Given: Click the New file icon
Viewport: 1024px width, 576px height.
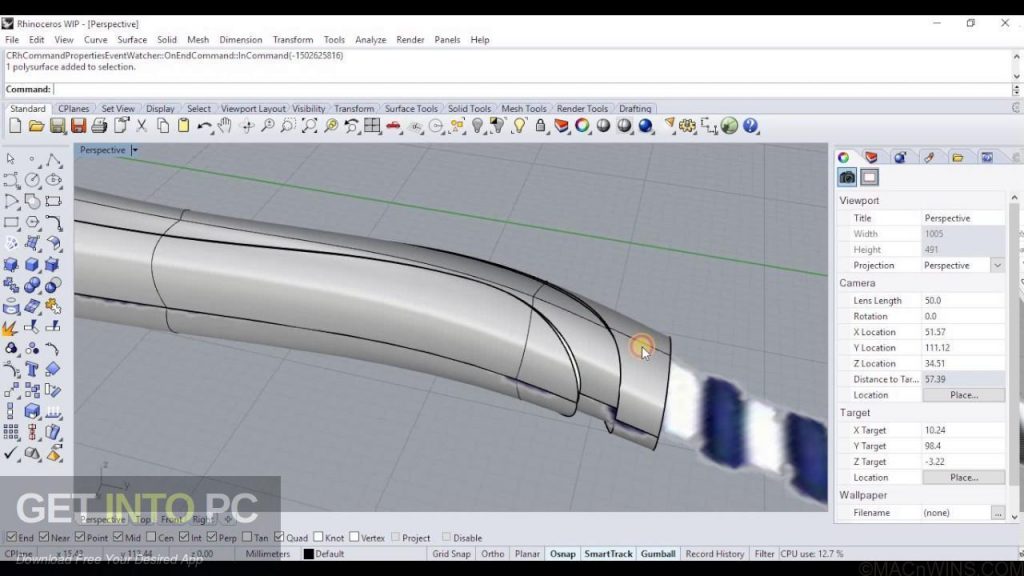Looking at the screenshot, I should [15, 126].
